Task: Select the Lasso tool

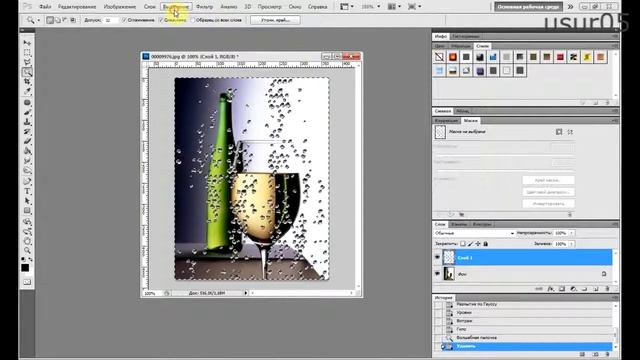Action: [27, 62]
